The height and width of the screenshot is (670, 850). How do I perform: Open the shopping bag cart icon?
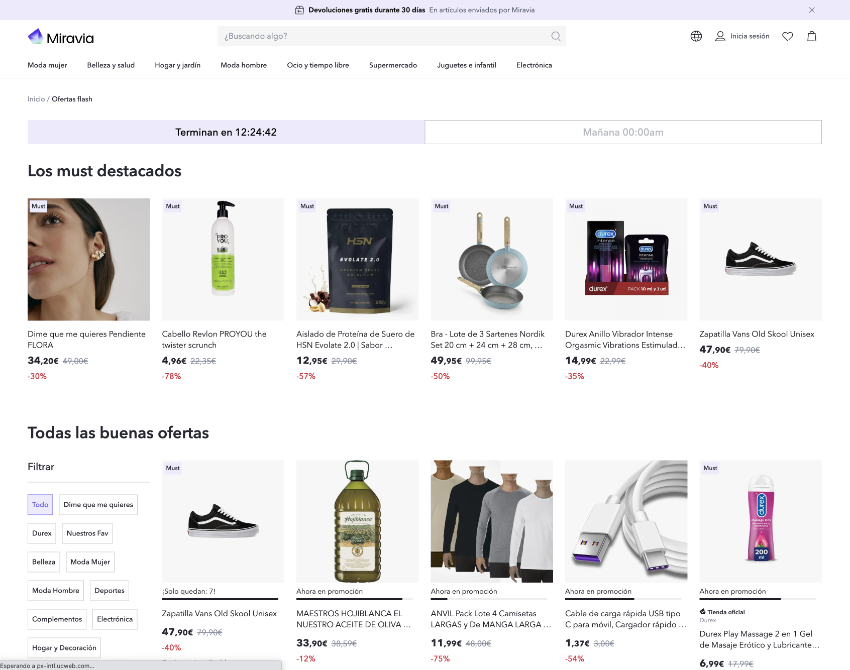tap(811, 36)
